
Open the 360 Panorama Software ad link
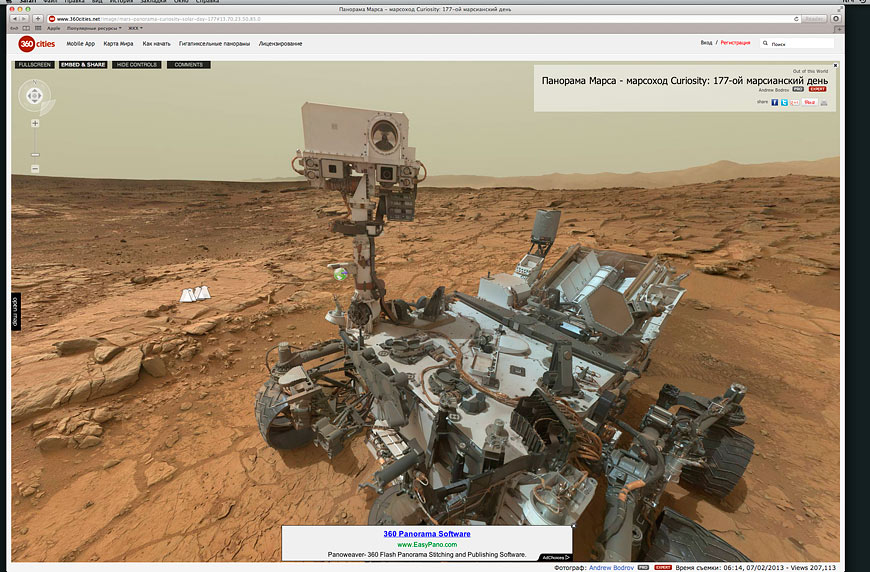pyautogui.click(x=427, y=534)
